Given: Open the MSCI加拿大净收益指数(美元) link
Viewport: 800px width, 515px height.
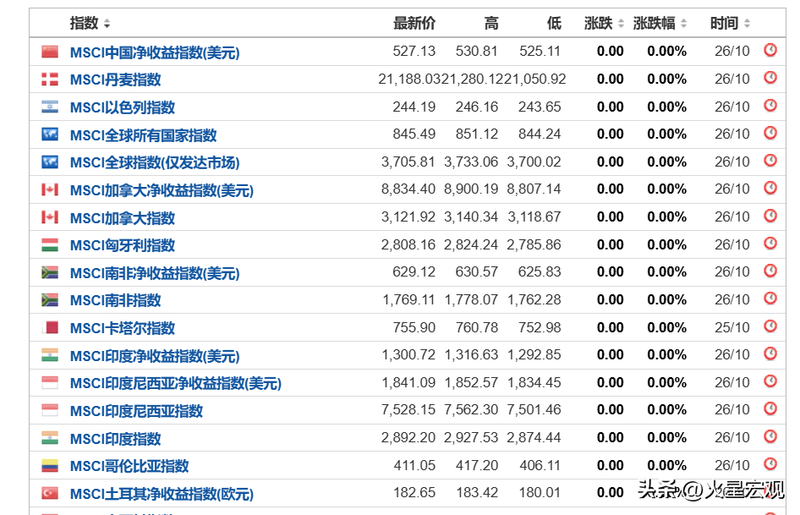Looking at the screenshot, I should (x=162, y=190).
